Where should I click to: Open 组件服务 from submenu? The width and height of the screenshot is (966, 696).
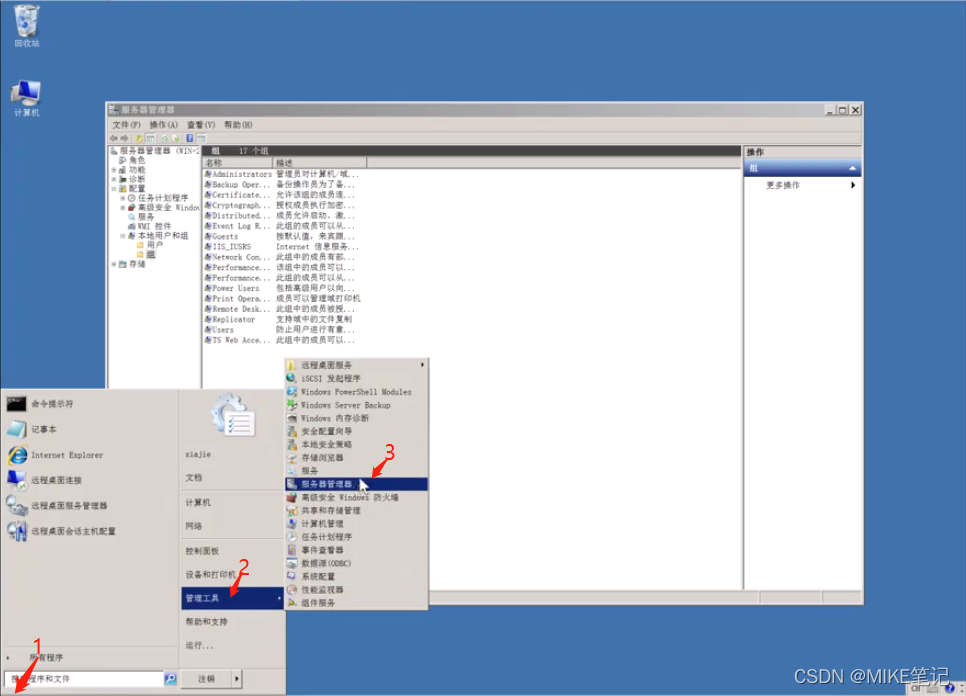point(356,603)
